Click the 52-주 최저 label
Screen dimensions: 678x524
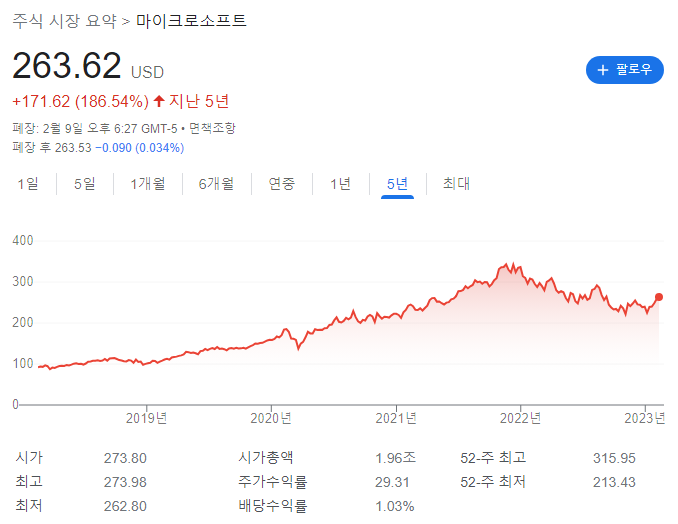(493, 482)
